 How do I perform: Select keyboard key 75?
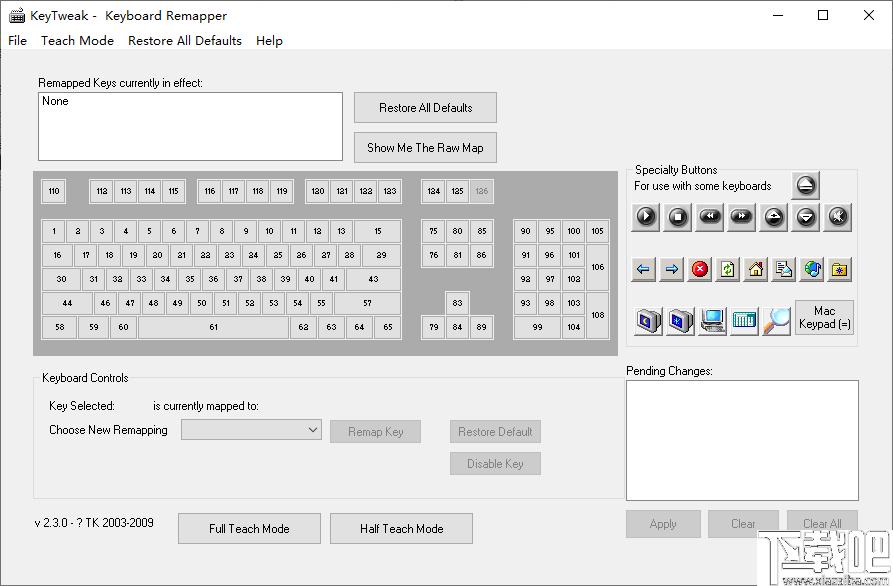click(433, 231)
